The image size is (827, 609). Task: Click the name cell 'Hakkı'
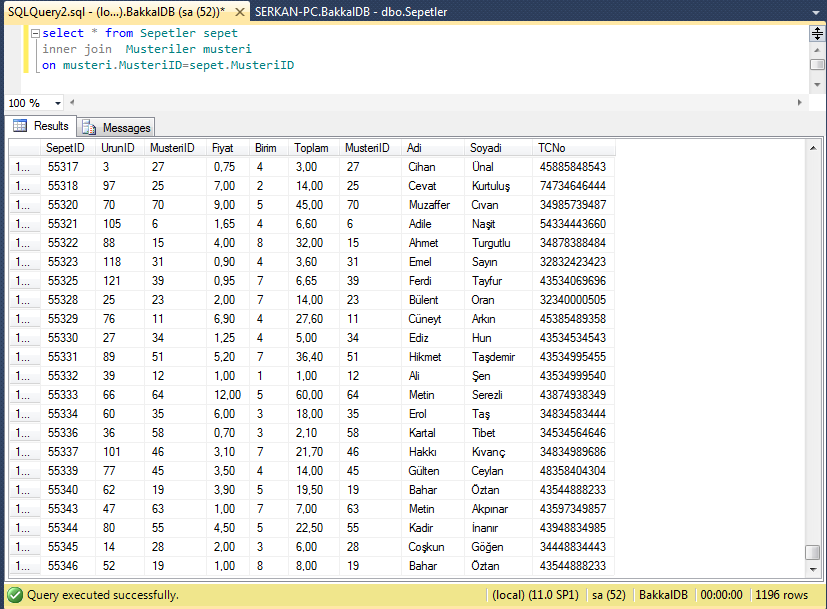coord(433,452)
